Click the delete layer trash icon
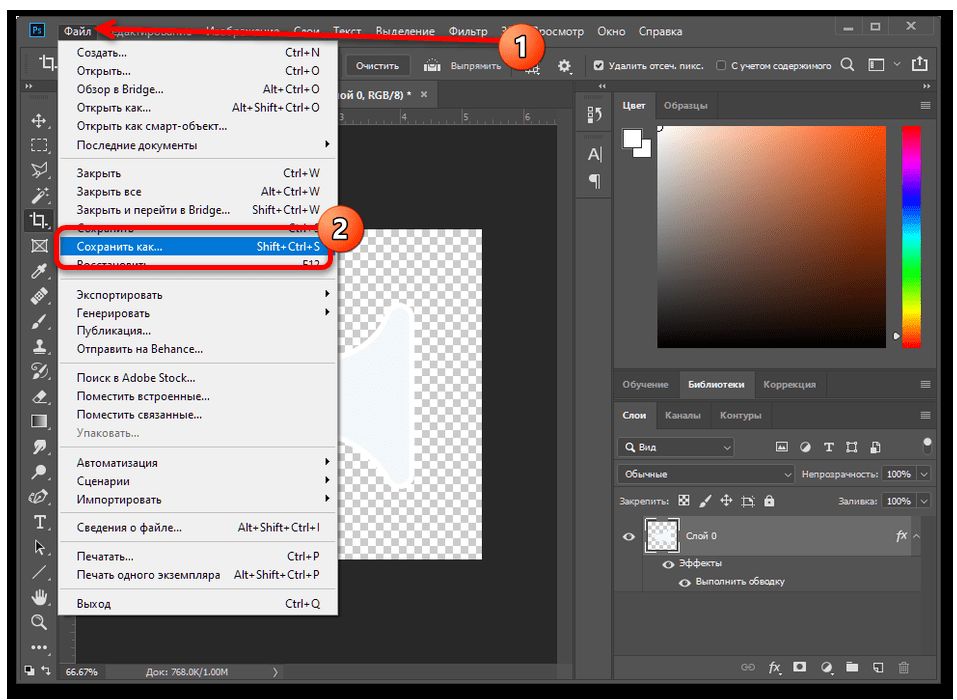Image resolution: width=957 pixels, height=700 pixels. click(904, 667)
